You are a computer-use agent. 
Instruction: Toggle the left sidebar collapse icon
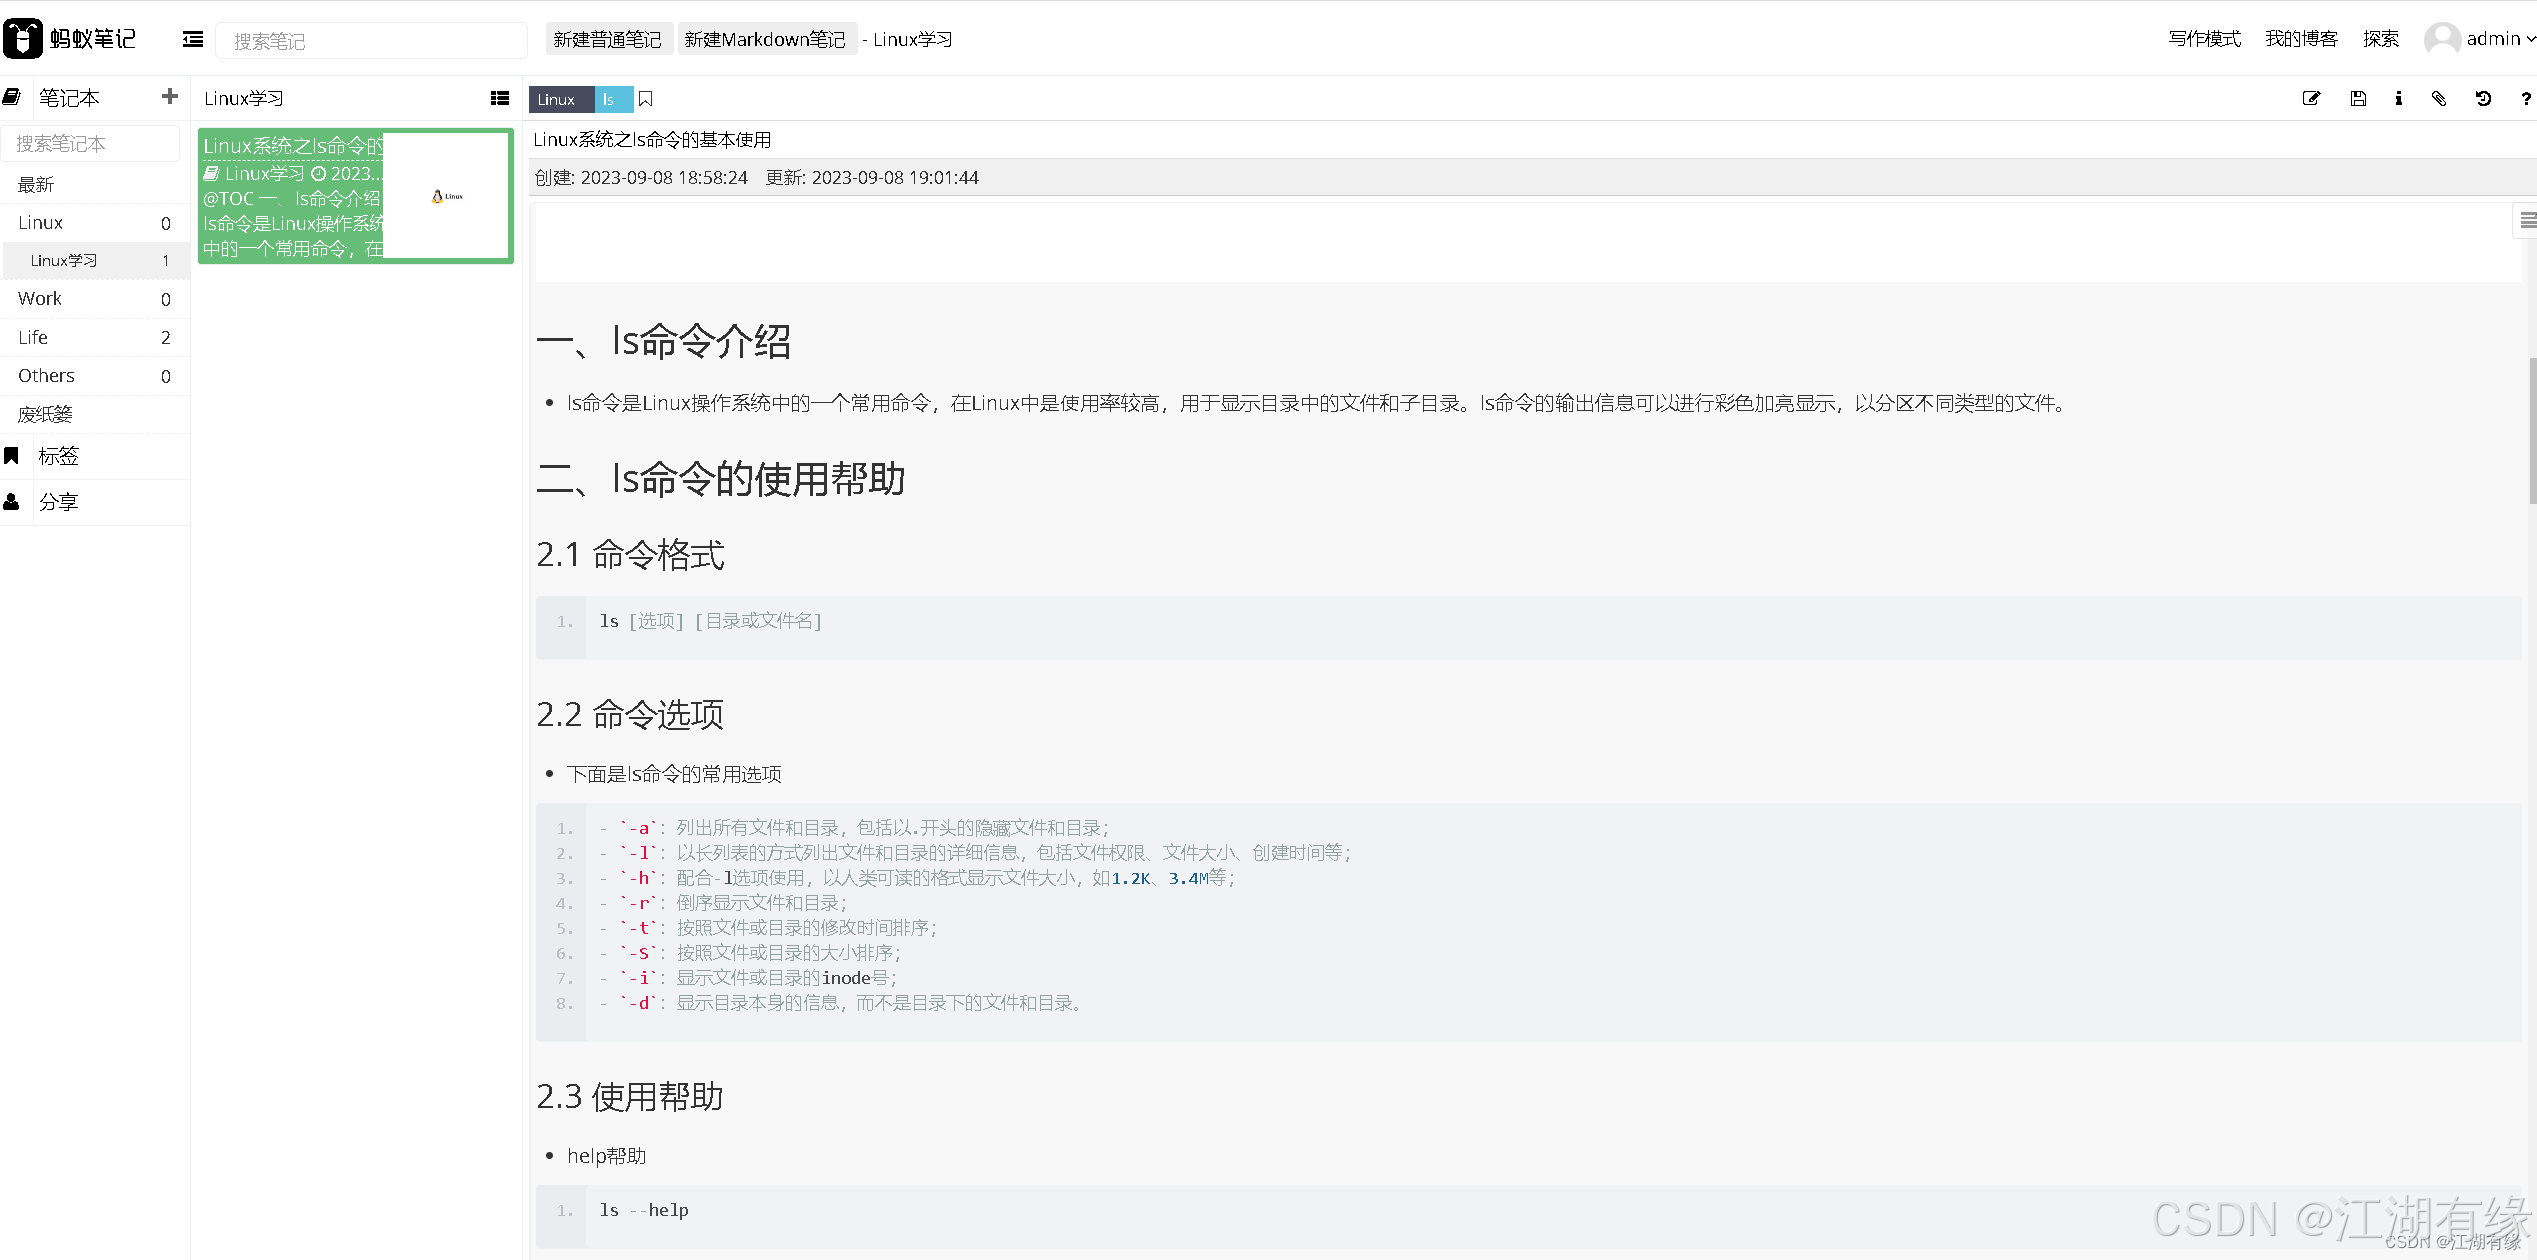(x=193, y=39)
